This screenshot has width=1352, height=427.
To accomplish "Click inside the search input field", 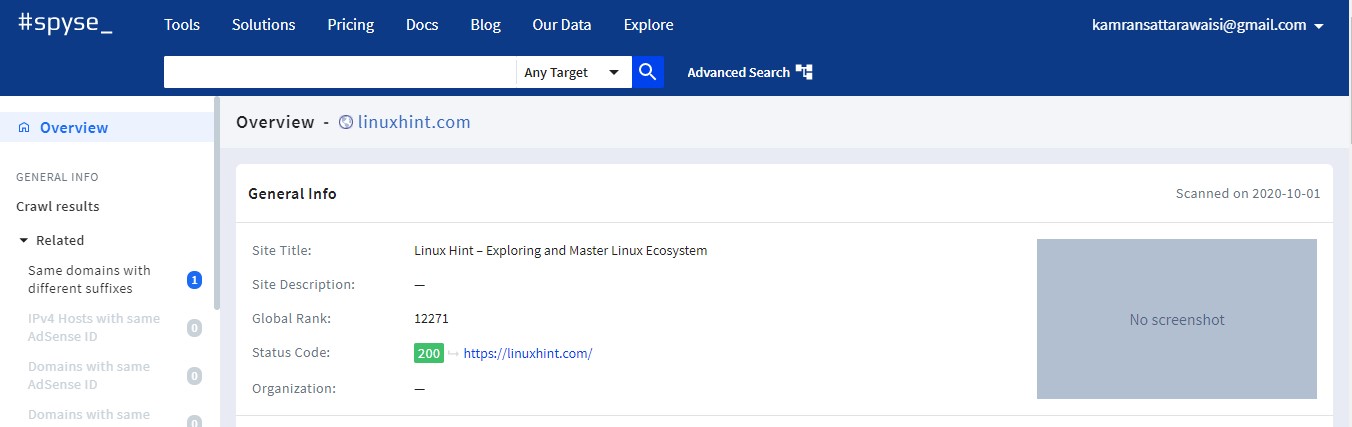I will tap(340, 72).
